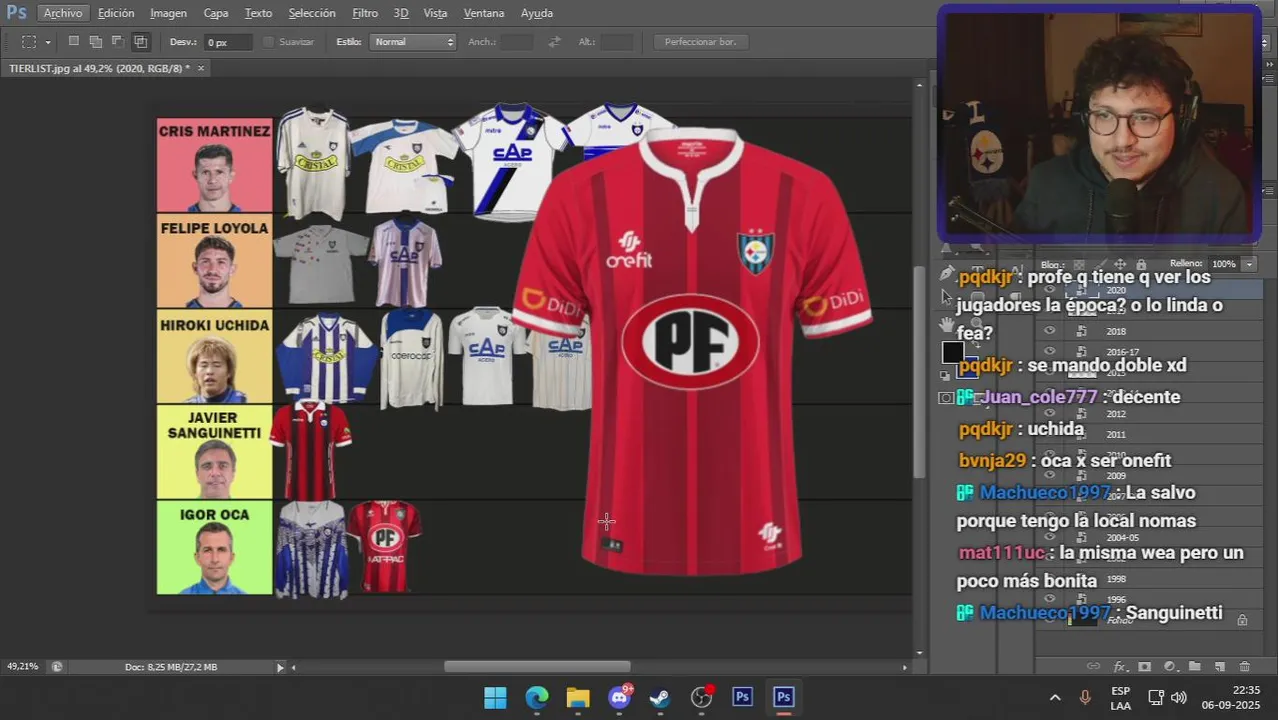Hide the 2016-17 layer eye
The height and width of the screenshot is (720, 1278).
[x=1049, y=352]
